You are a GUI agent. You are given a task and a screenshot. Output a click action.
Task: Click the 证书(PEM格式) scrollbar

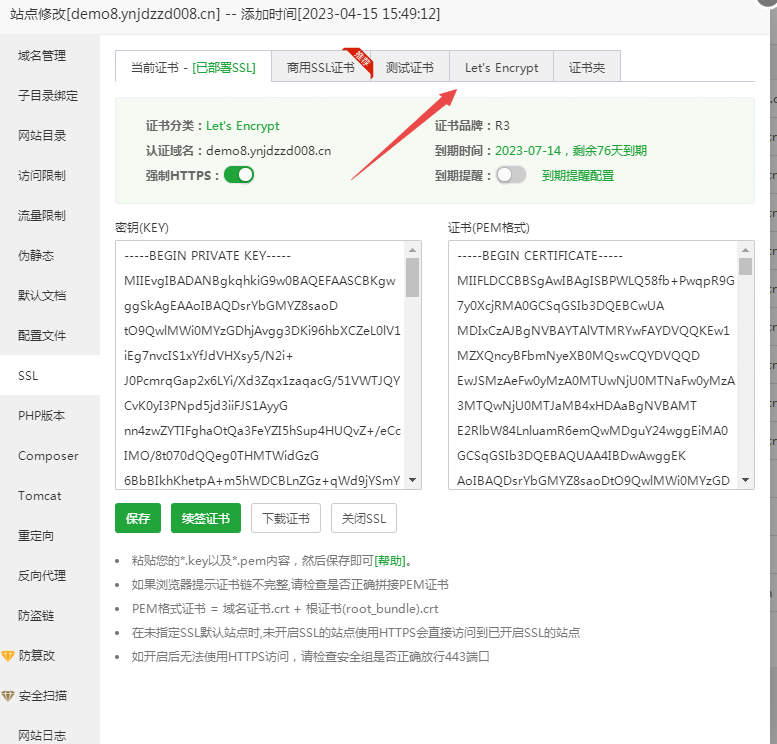[x=745, y=365]
